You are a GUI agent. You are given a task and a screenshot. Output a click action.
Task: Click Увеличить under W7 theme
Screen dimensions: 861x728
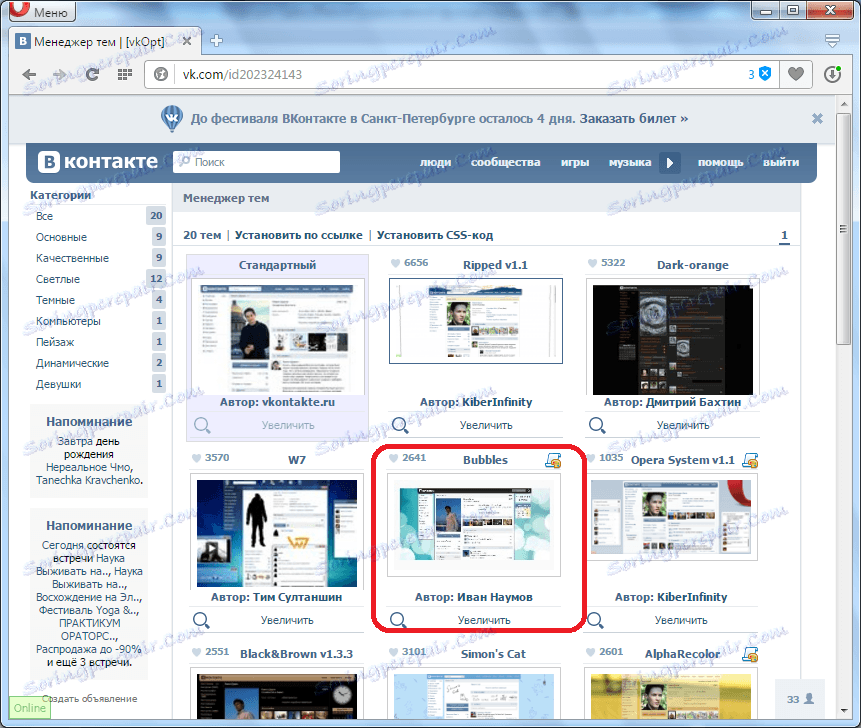287,620
